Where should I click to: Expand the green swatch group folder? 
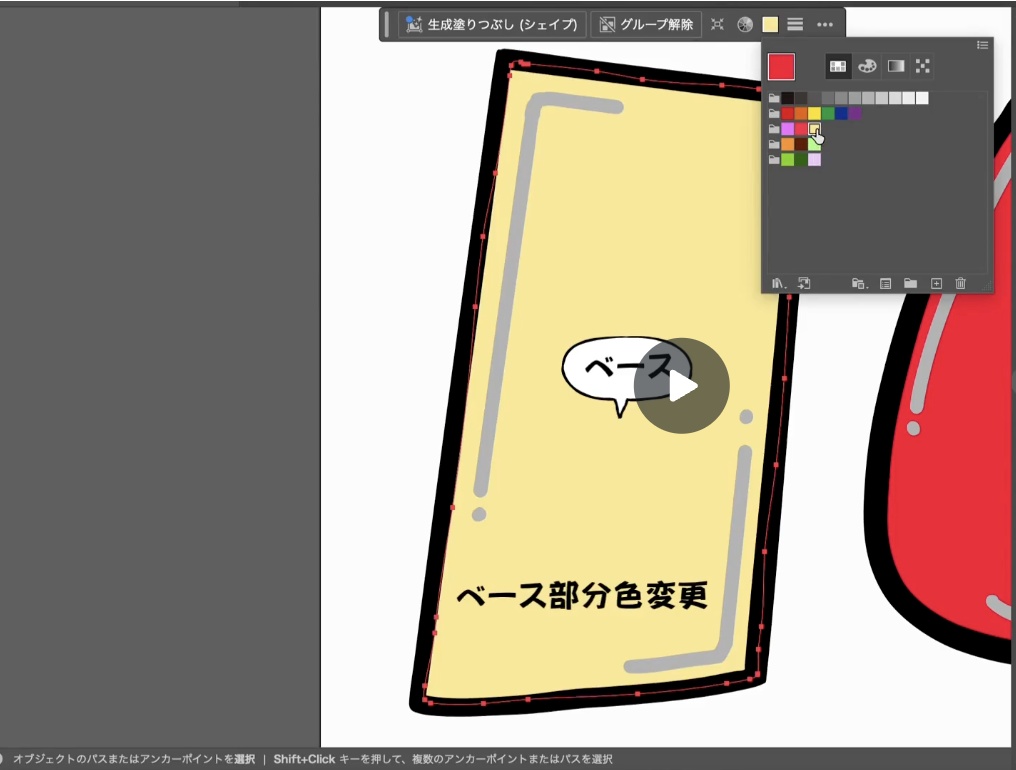[774, 158]
